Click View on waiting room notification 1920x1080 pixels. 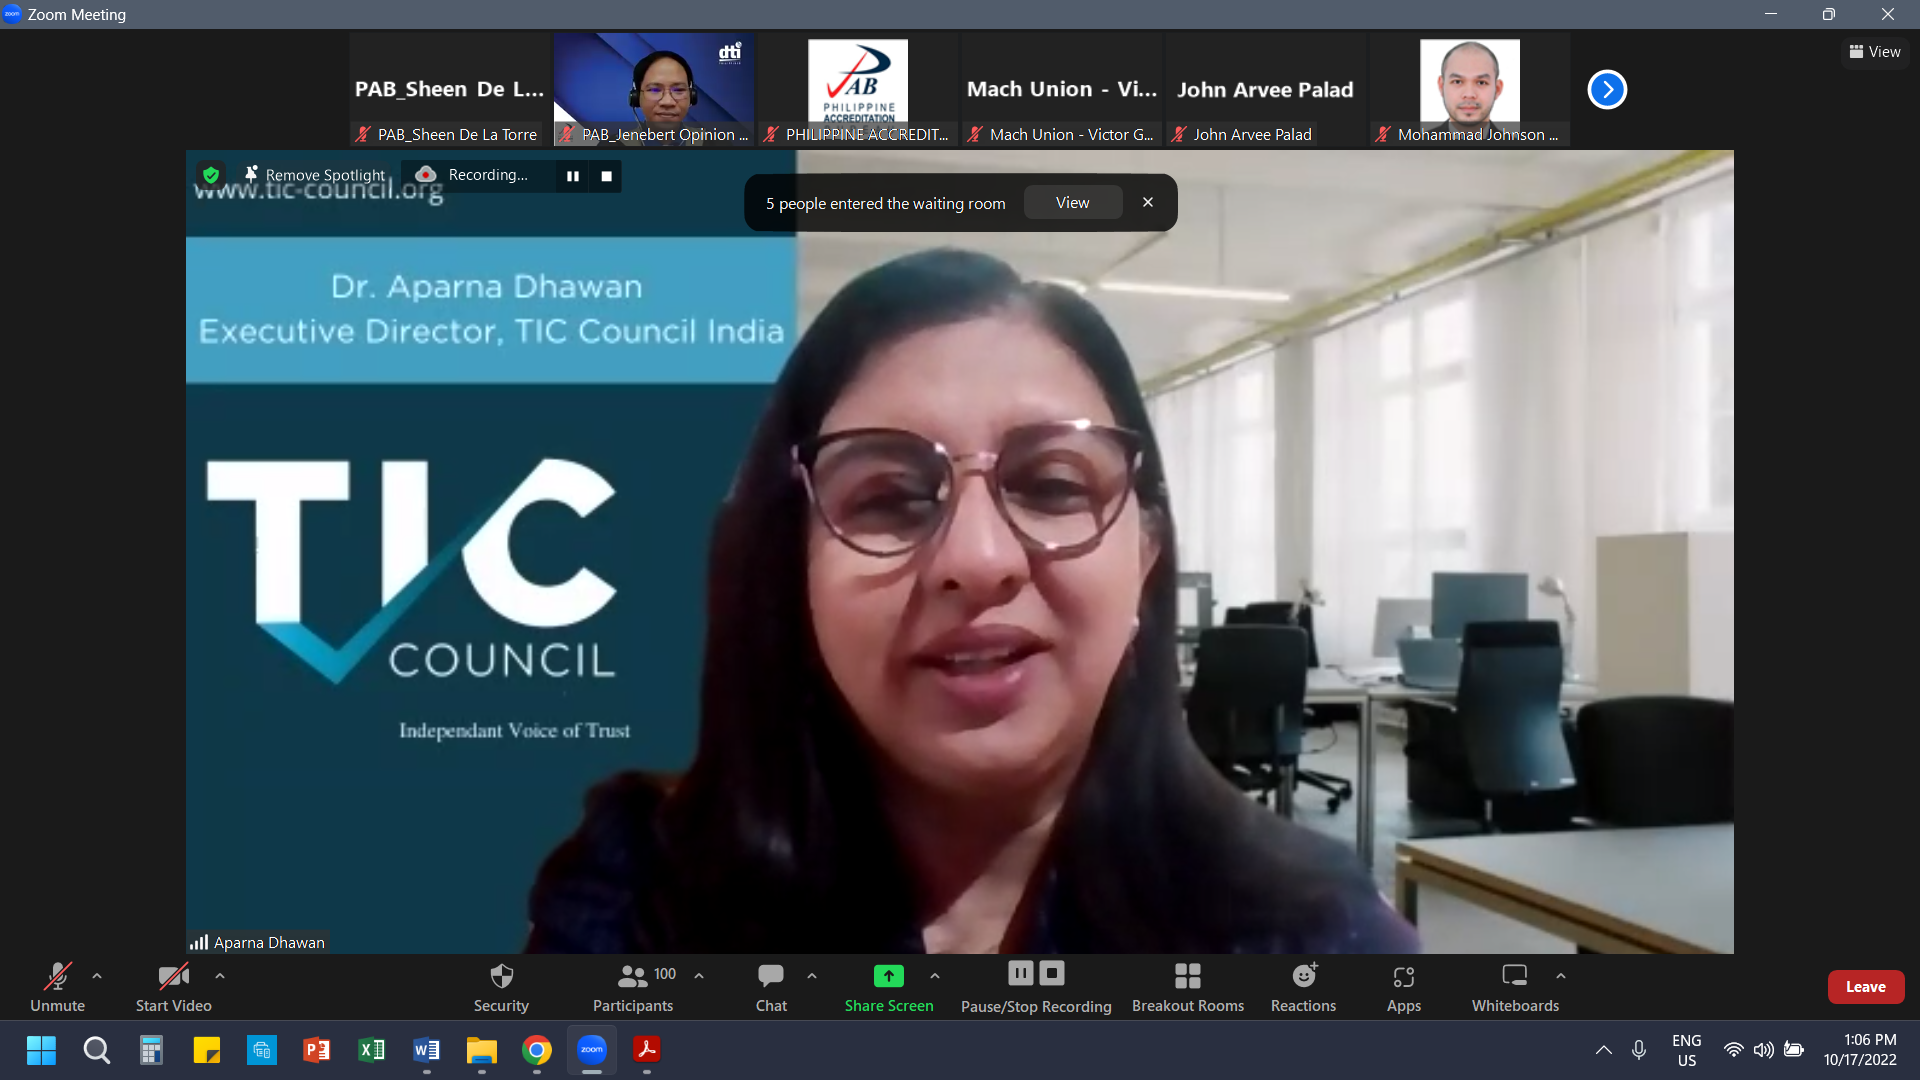click(1072, 203)
